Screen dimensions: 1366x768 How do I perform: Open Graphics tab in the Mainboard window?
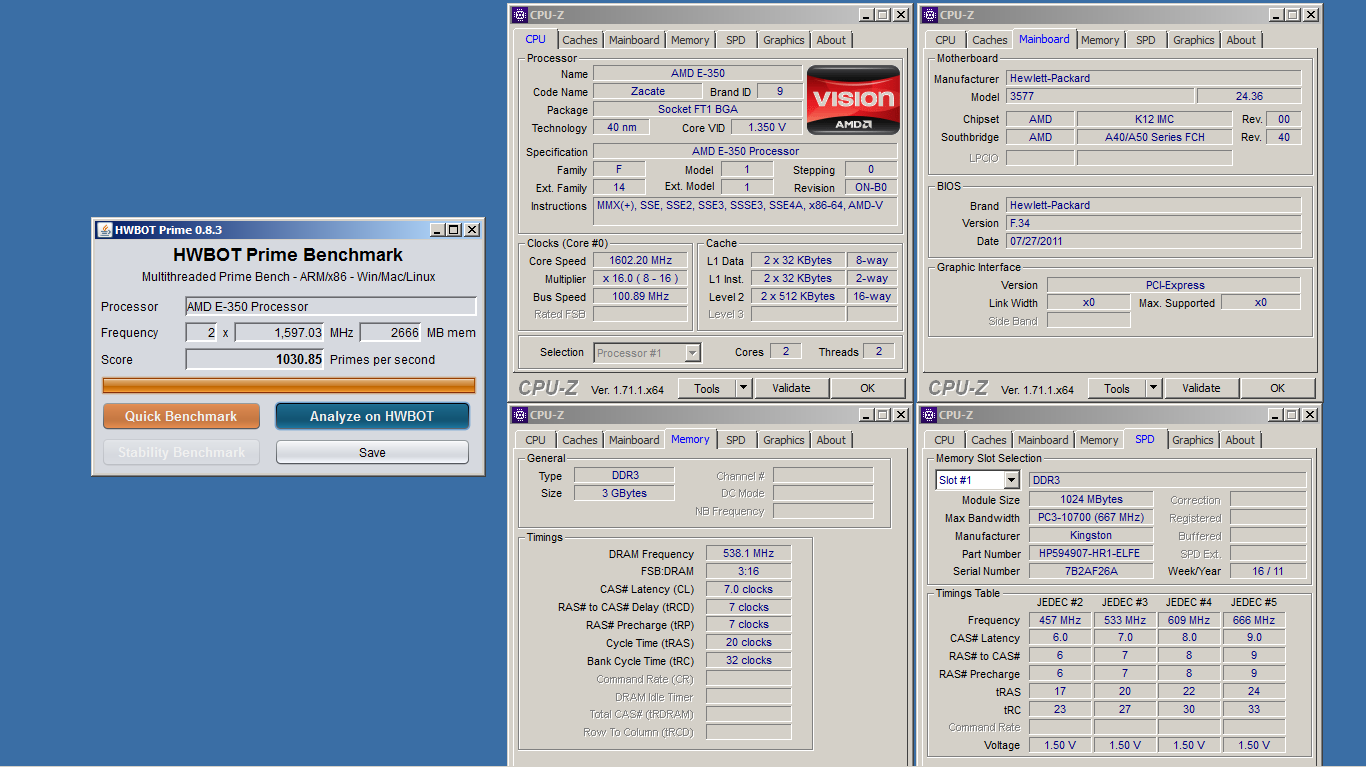pos(1193,40)
